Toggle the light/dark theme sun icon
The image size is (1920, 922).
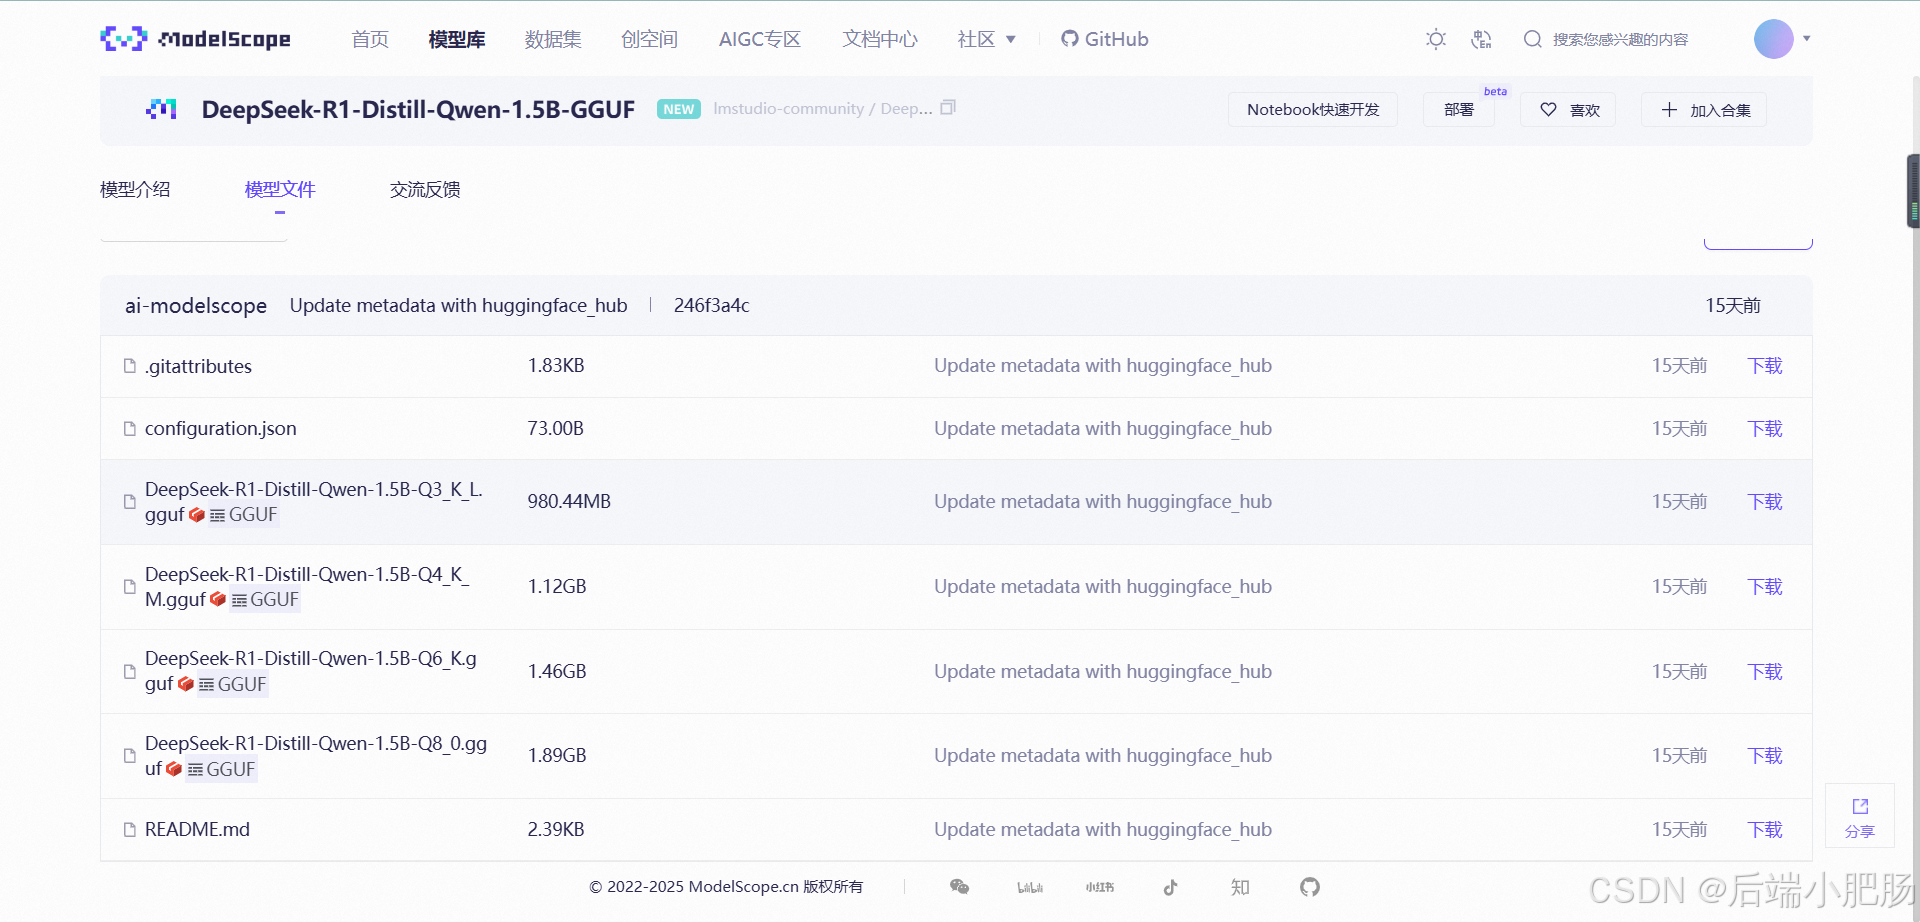(x=1436, y=39)
